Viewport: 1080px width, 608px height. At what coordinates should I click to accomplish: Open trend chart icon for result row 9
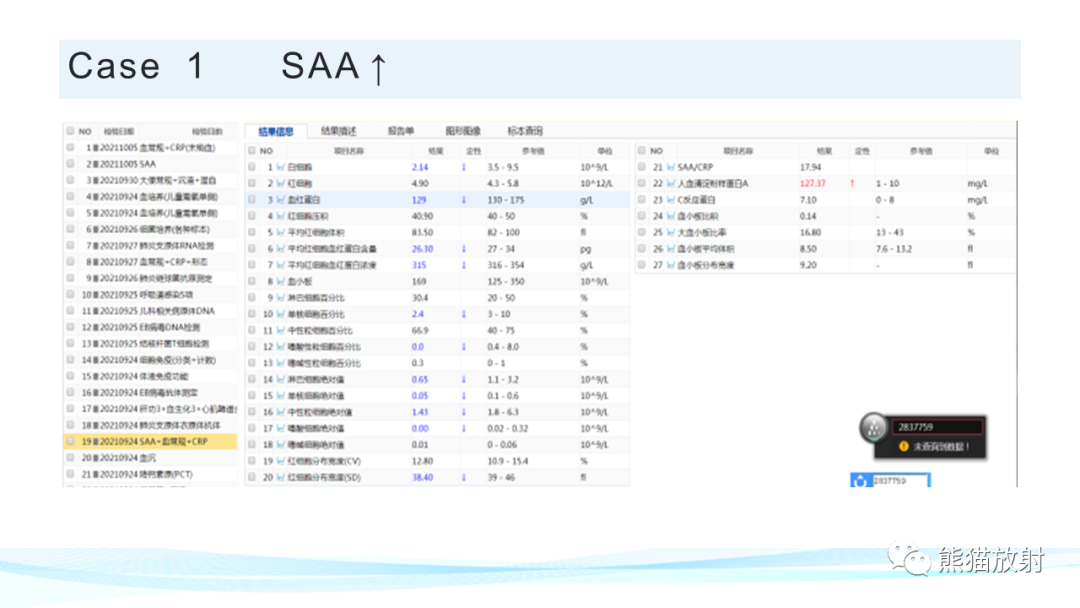click(x=281, y=298)
